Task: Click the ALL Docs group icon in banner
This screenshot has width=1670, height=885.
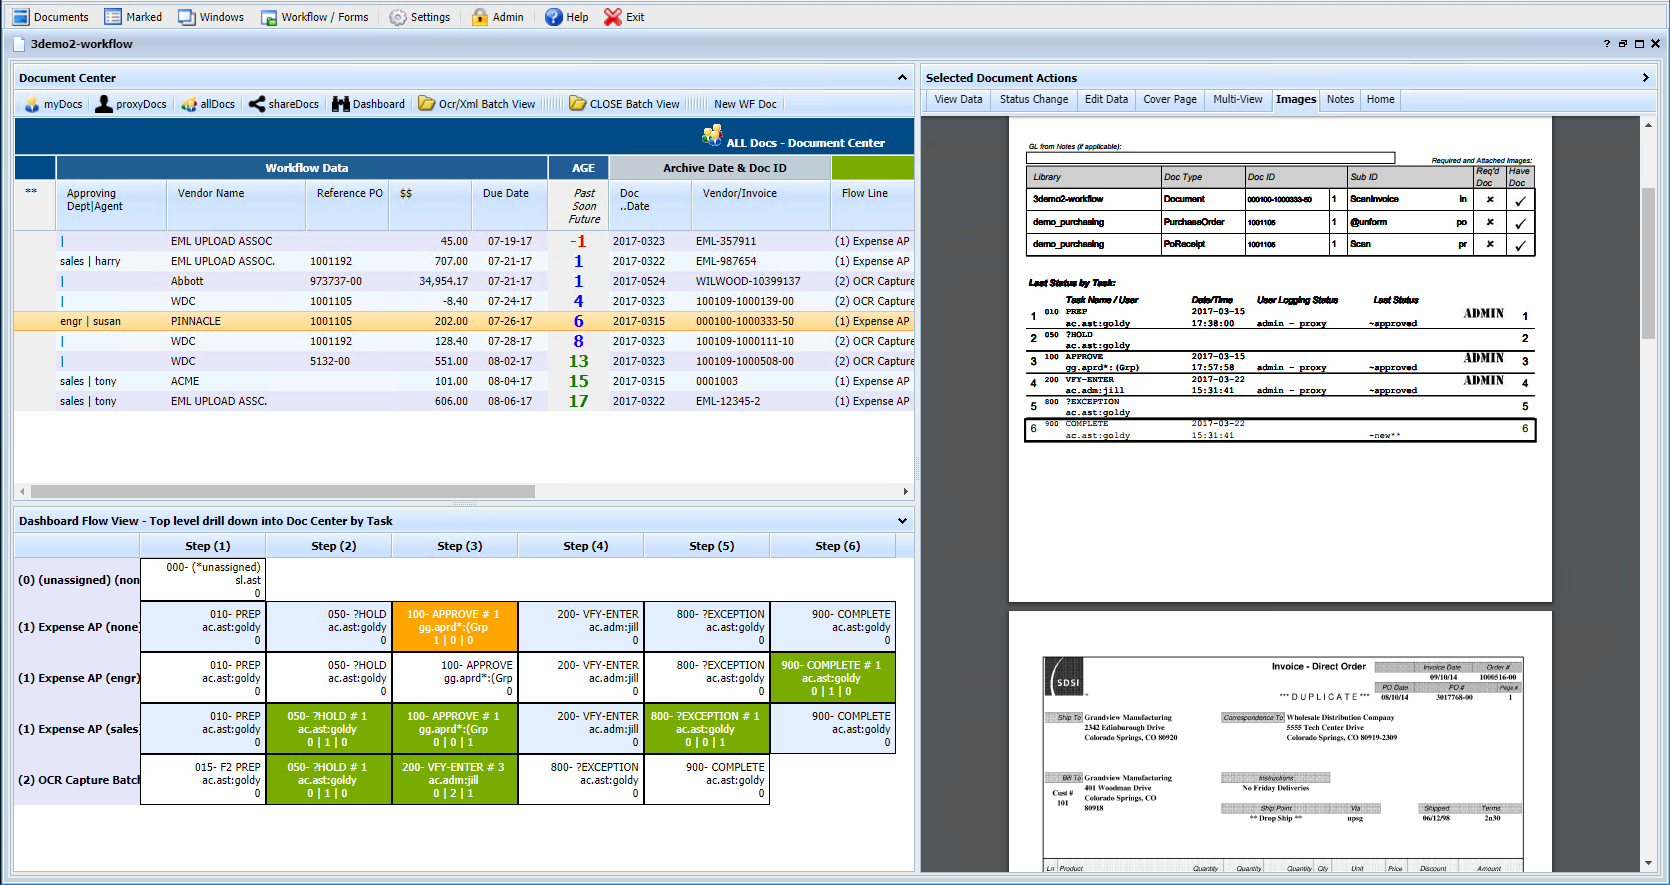Action: [x=713, y=136]
